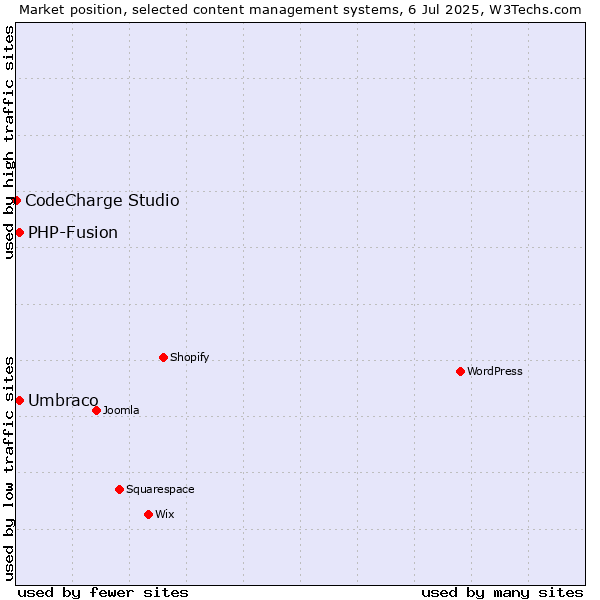Click the 'used by high traffic sites' axis label
600x600 pixels.
(8, 142)
